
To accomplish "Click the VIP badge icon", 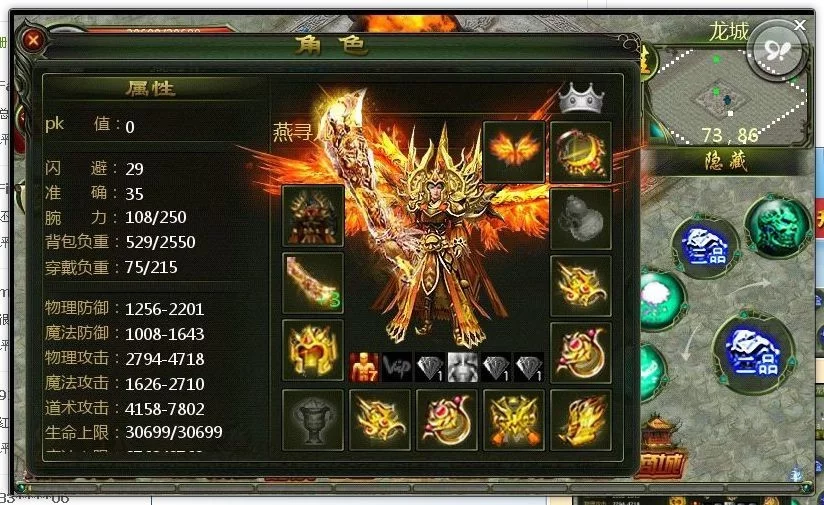I will pos(397,367).
